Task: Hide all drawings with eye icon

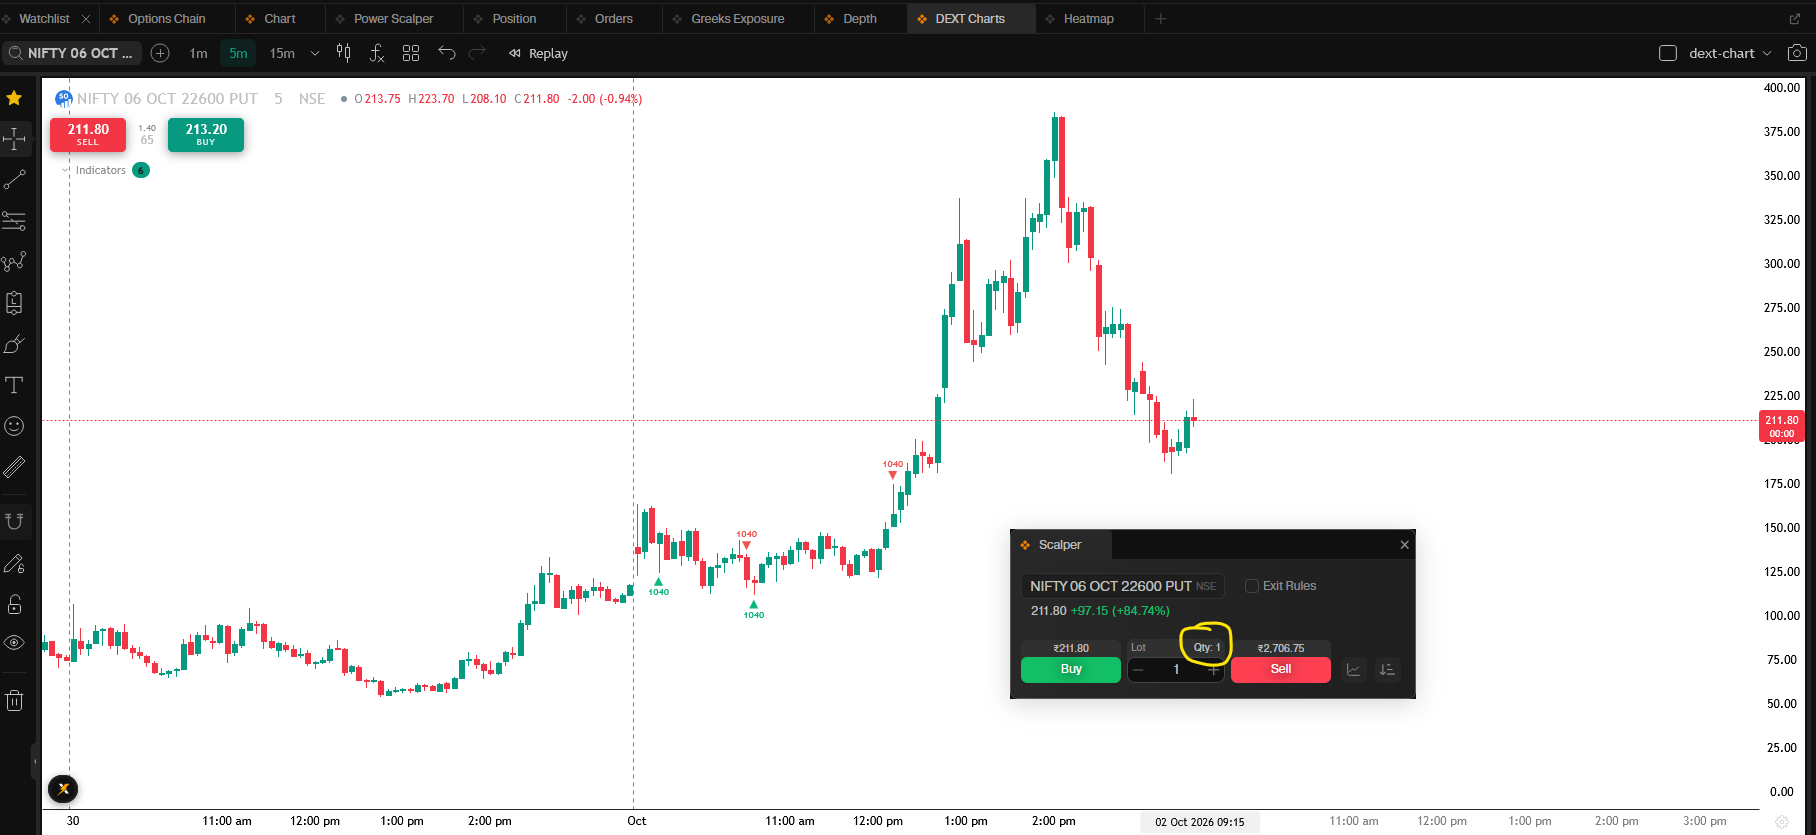Action: tap(14, 643)
